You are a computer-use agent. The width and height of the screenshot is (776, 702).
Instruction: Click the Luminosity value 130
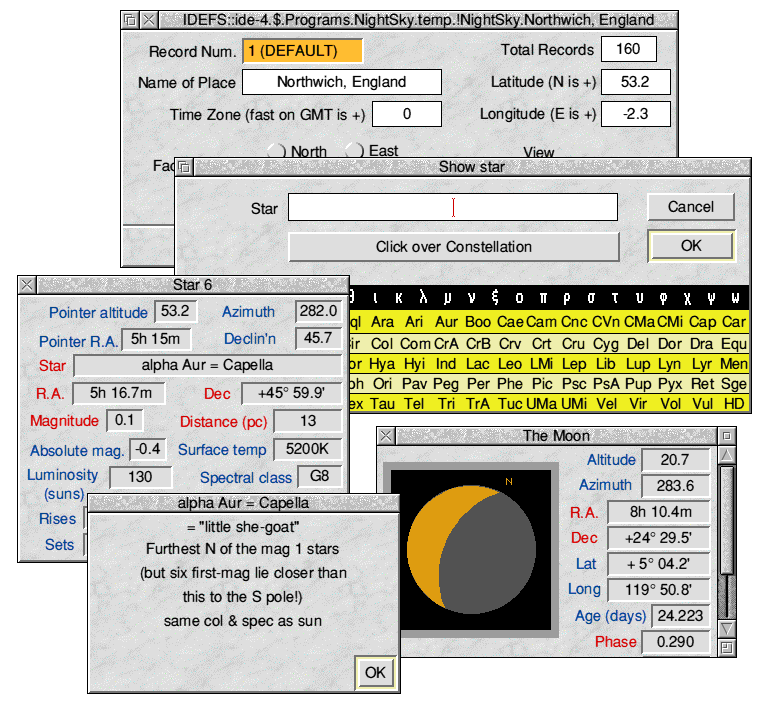click(141, 477)
